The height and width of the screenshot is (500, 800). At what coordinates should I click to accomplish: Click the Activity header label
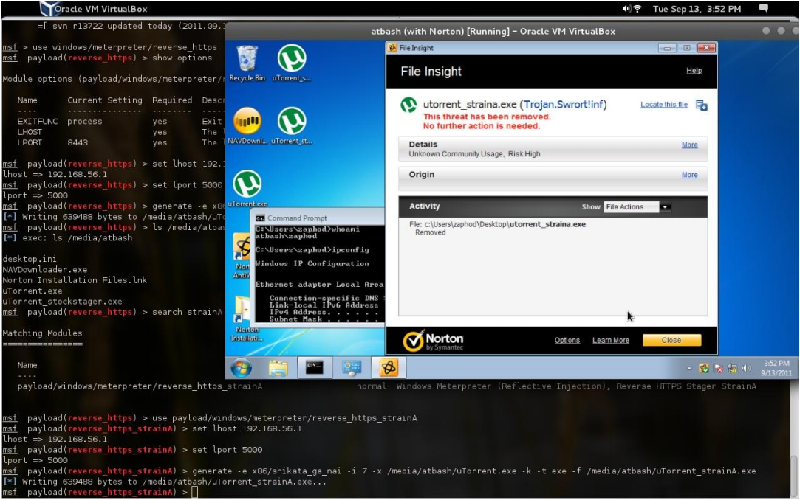point(424,206)
